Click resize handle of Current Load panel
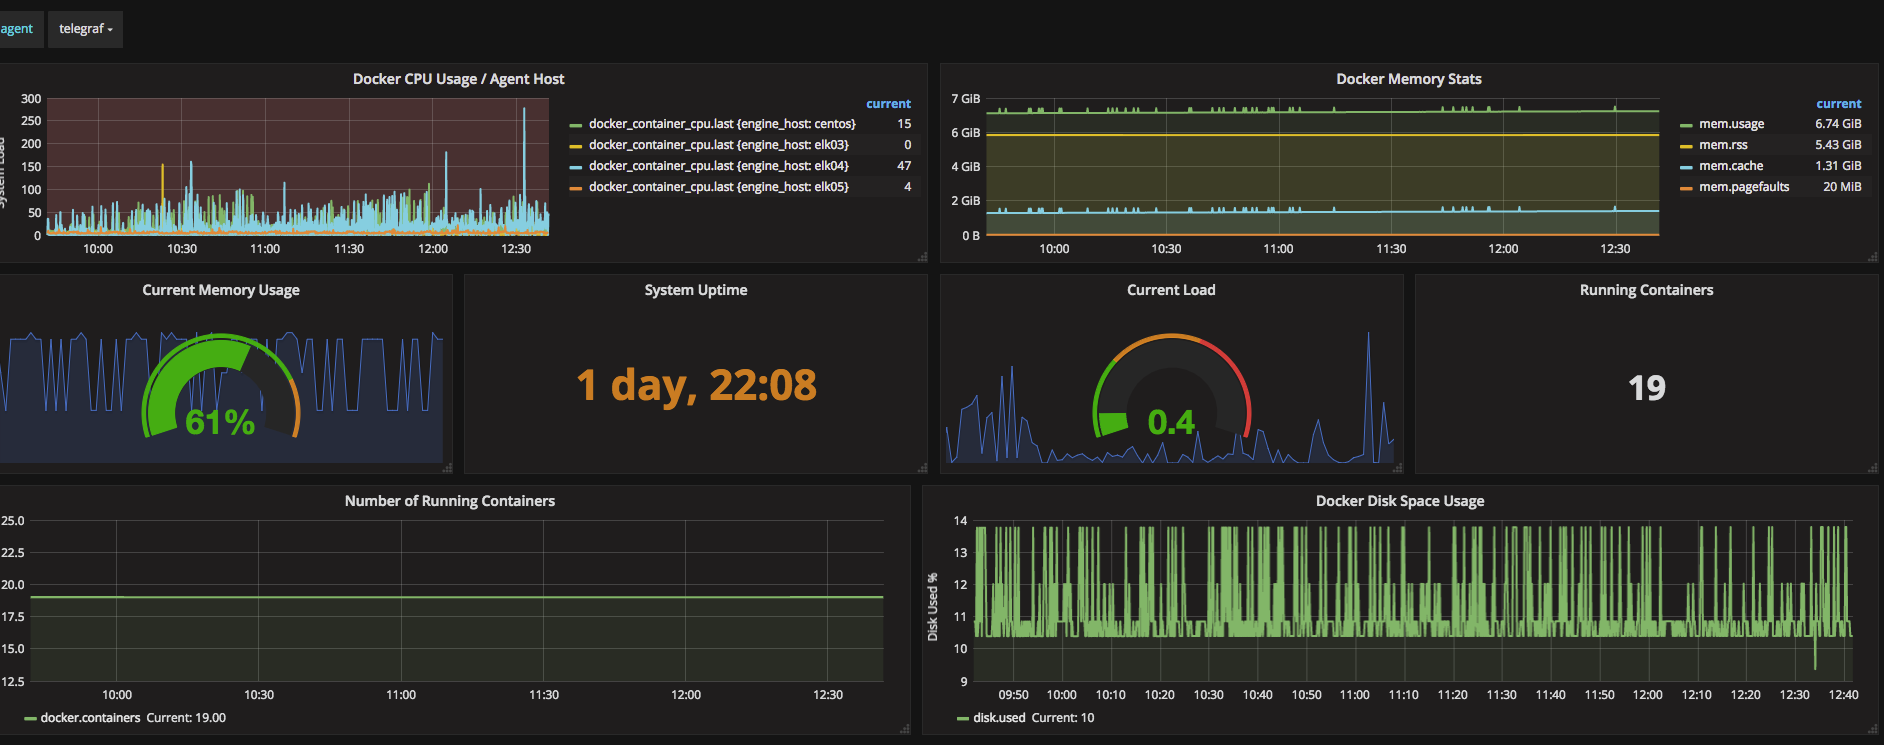 coord(1397,468)
